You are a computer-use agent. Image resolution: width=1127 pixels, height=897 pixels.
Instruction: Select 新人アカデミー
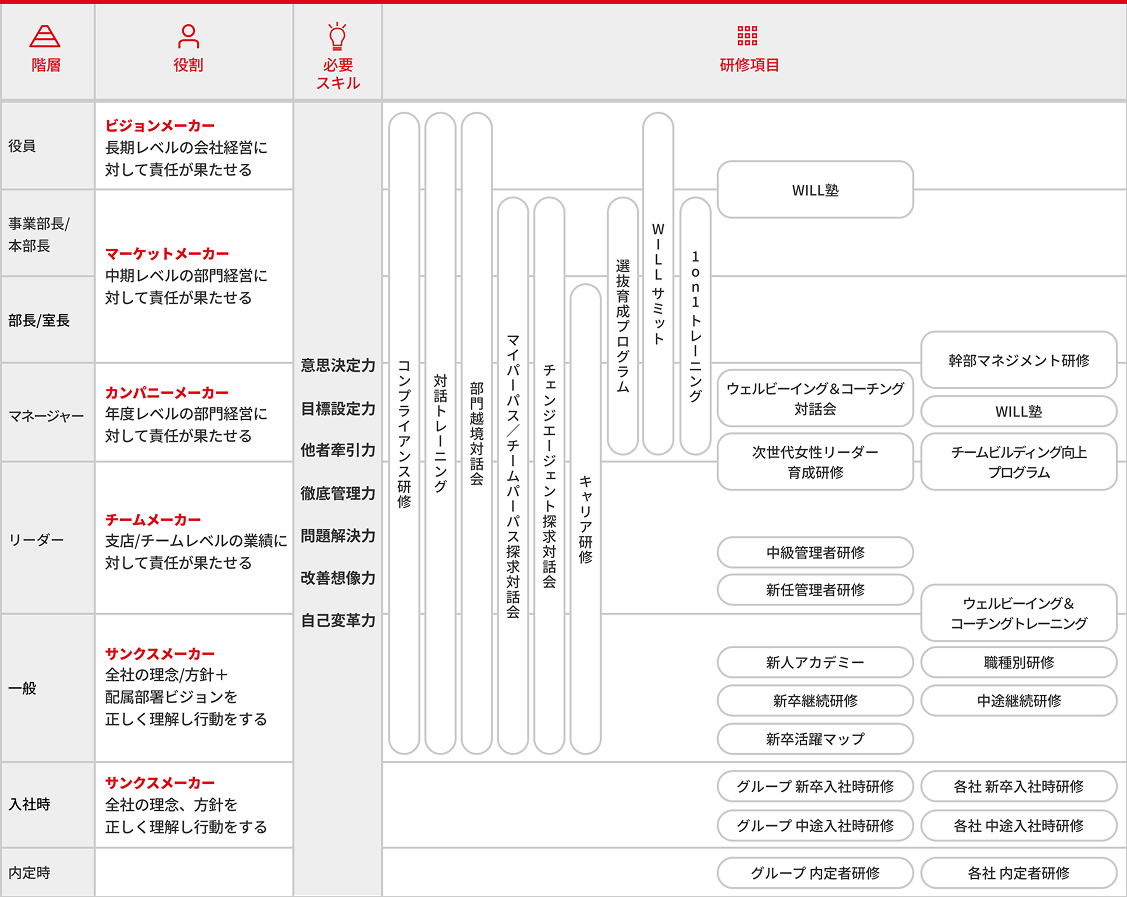[814, 662]
